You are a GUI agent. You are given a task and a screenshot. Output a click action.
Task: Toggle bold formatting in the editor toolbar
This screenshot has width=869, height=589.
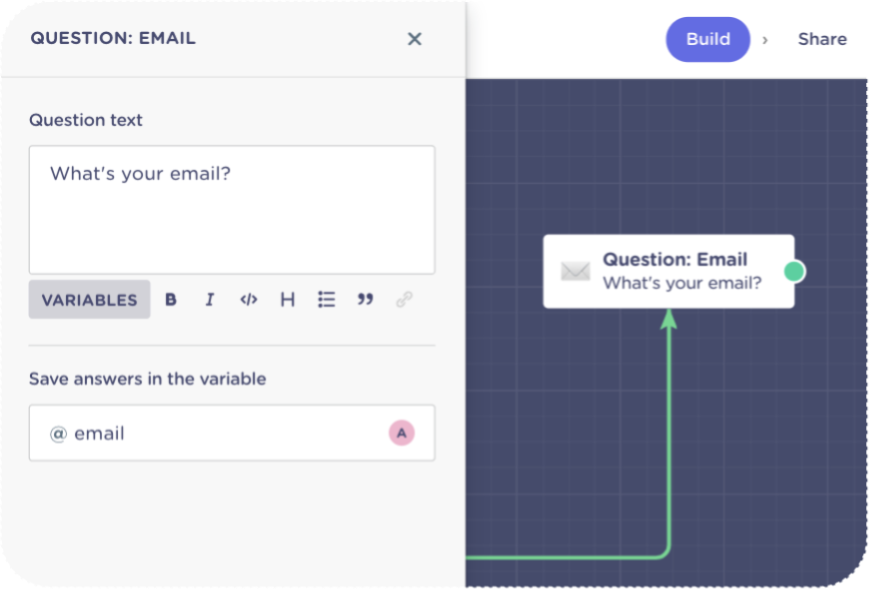tap(171, 300)
